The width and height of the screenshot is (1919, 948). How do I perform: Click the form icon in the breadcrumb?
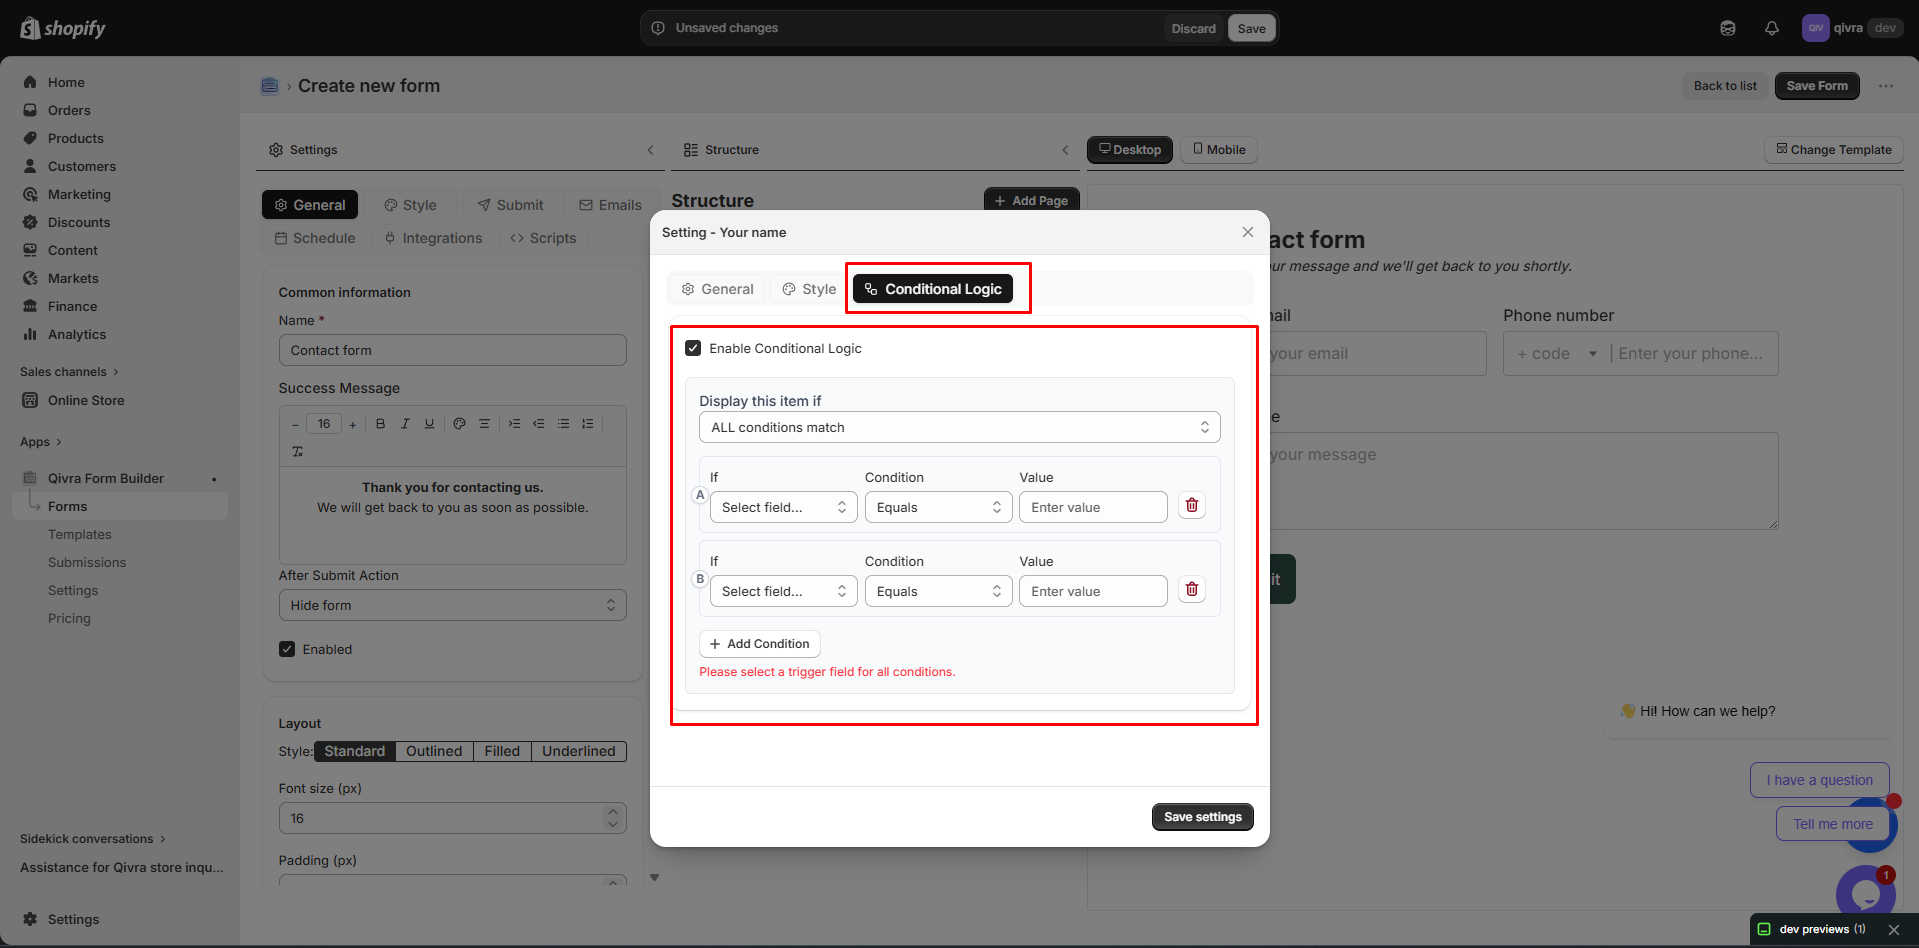pos(269,86)
